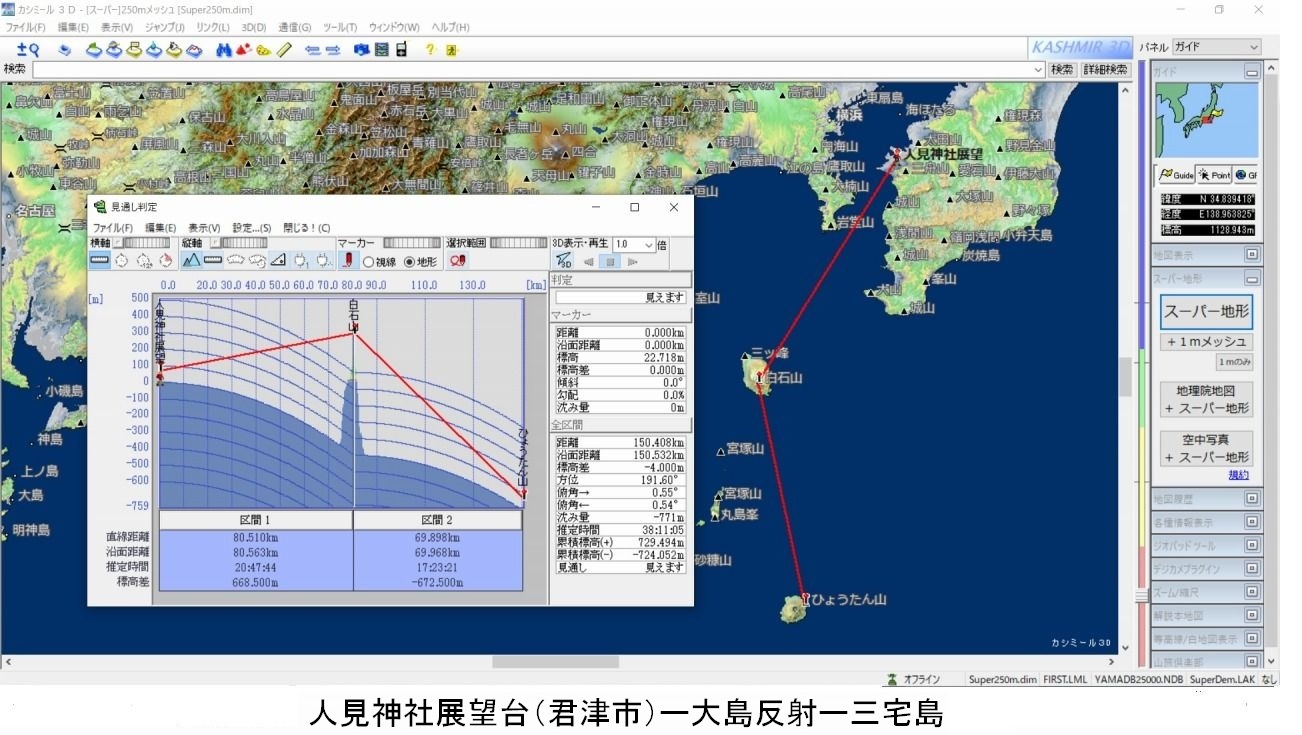This screenshot has height=735, width=1302.
Task: Click the 3D view icon in 見通し判定
Action: pyautogui.click(x=563, y=261)
